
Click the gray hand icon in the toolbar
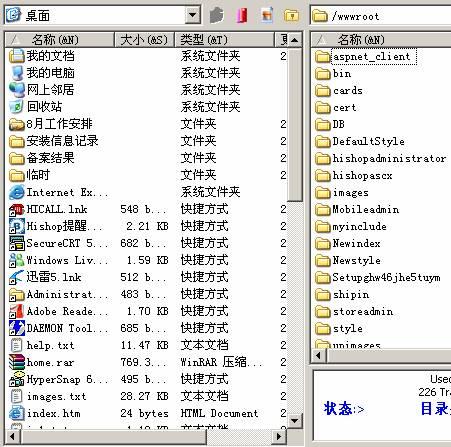tap(216, 15)
